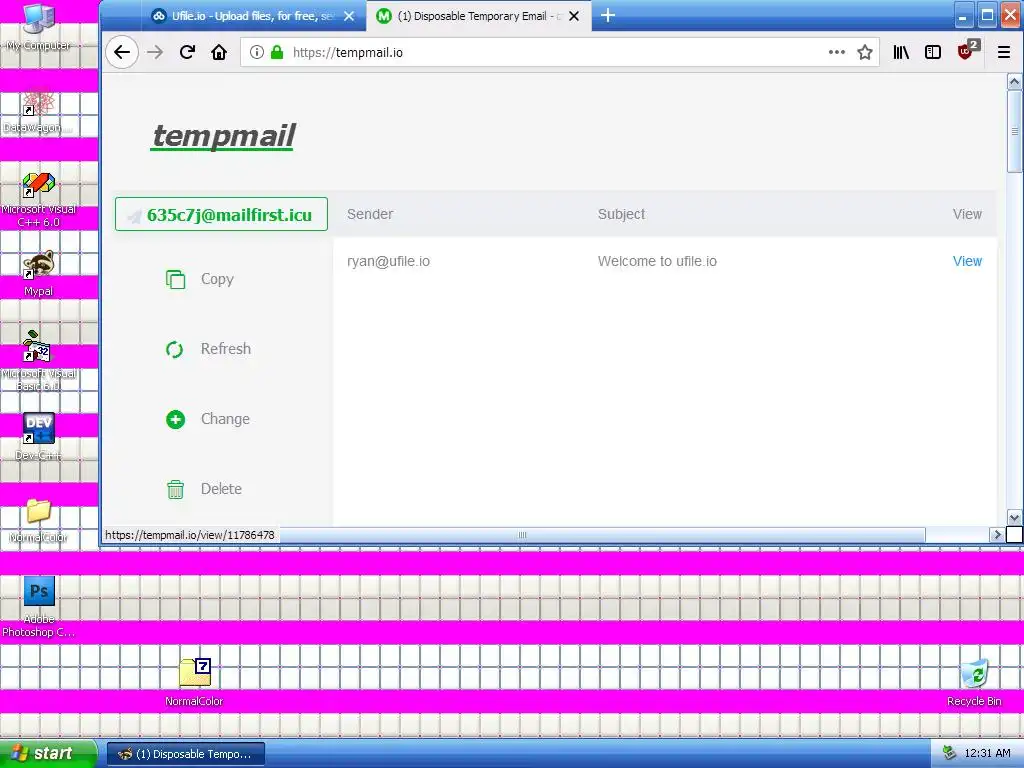Select Microsoft Visual C++ 6.0 desktop icon
Screen dimensions: 1024x768
39,199
